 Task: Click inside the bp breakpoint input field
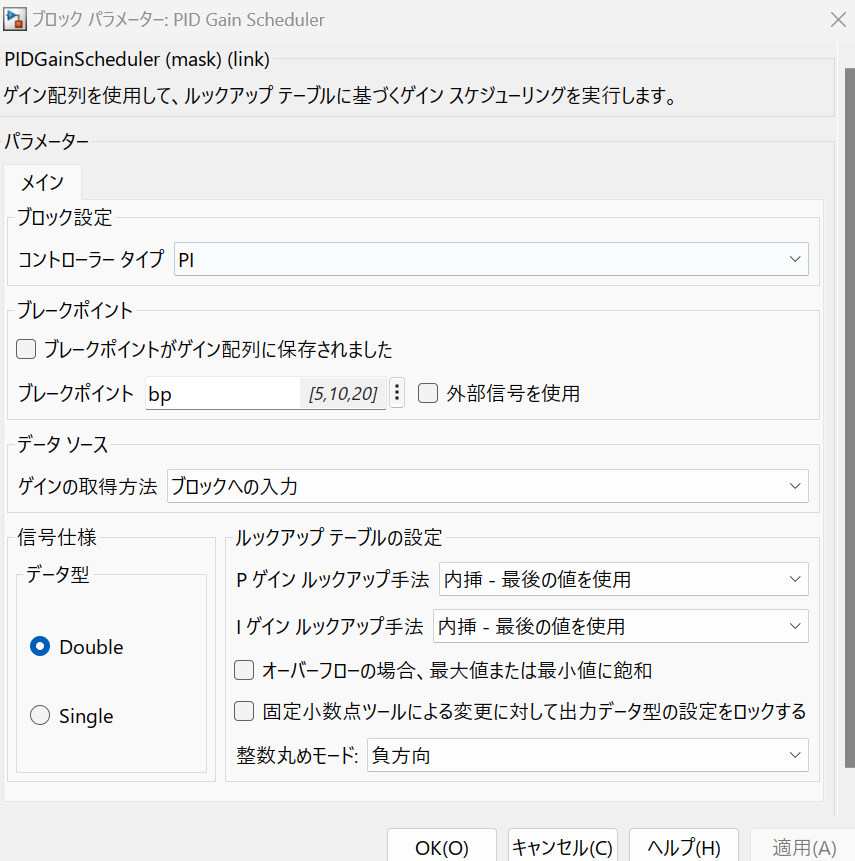[240, 392]
